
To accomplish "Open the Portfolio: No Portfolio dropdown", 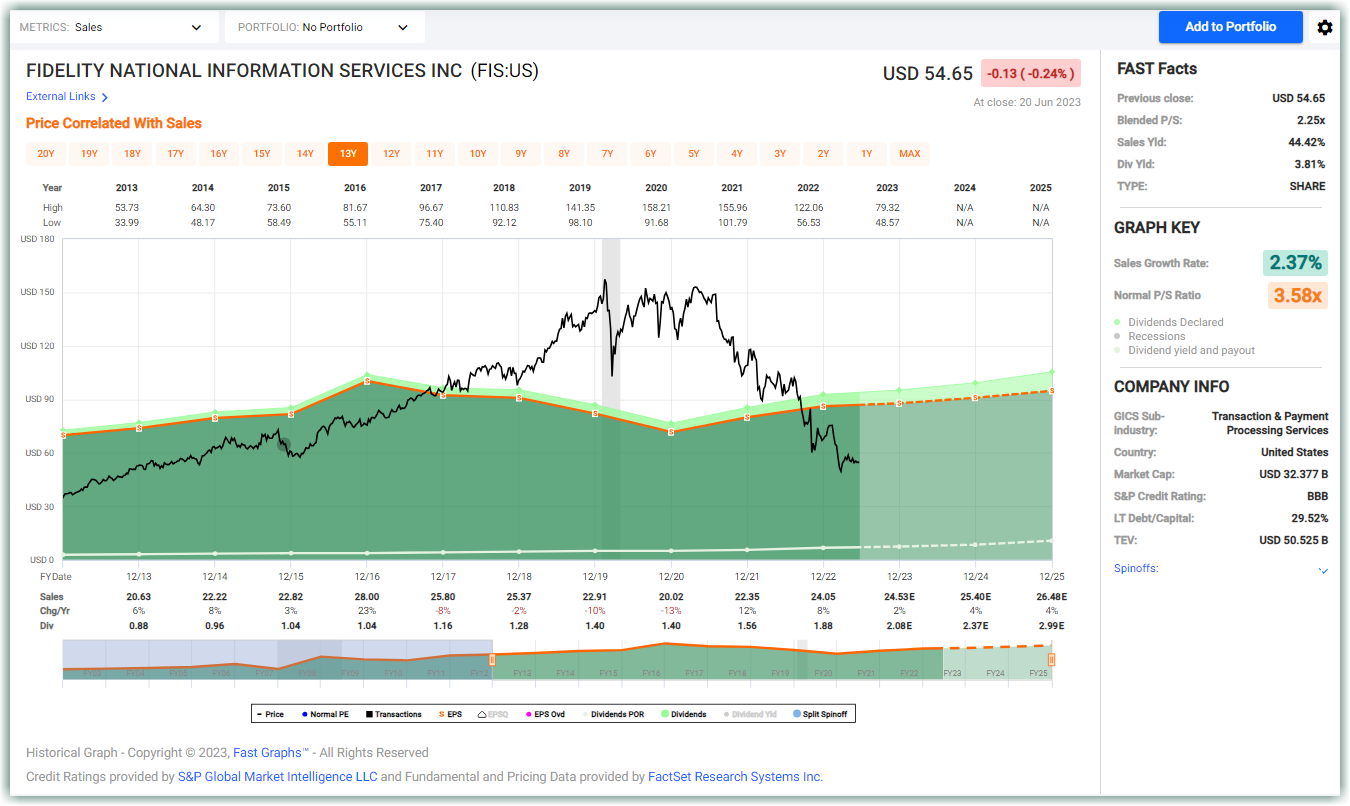I will [x=325, y=27].
